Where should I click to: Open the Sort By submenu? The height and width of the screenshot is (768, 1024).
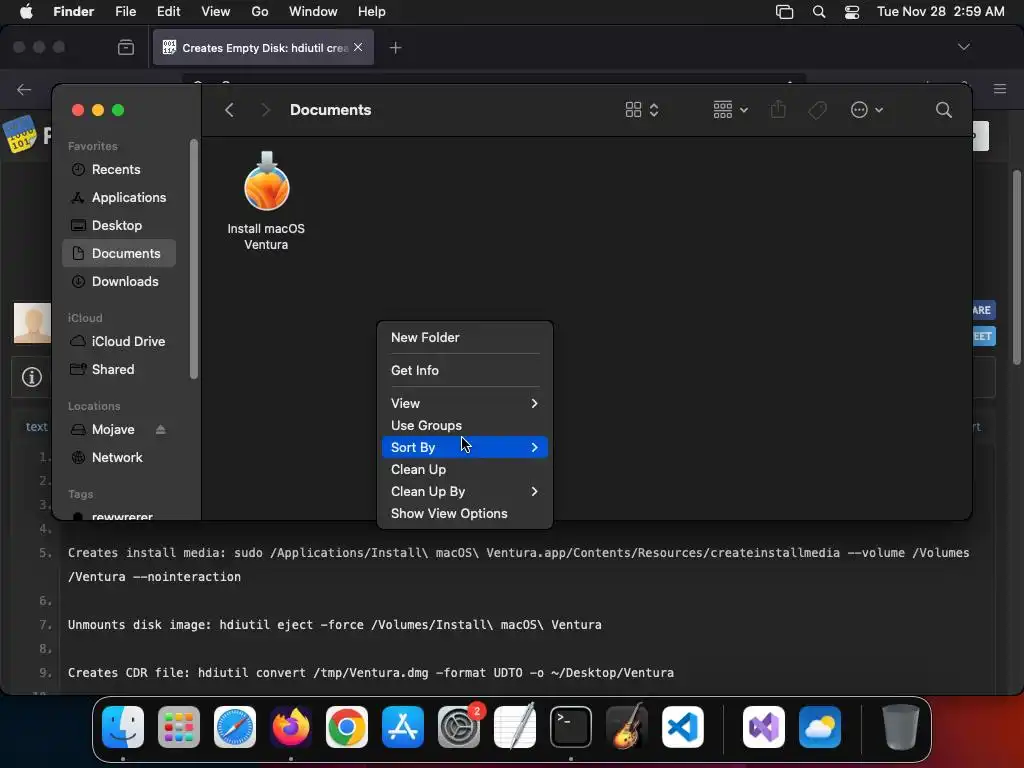[465, 447]
